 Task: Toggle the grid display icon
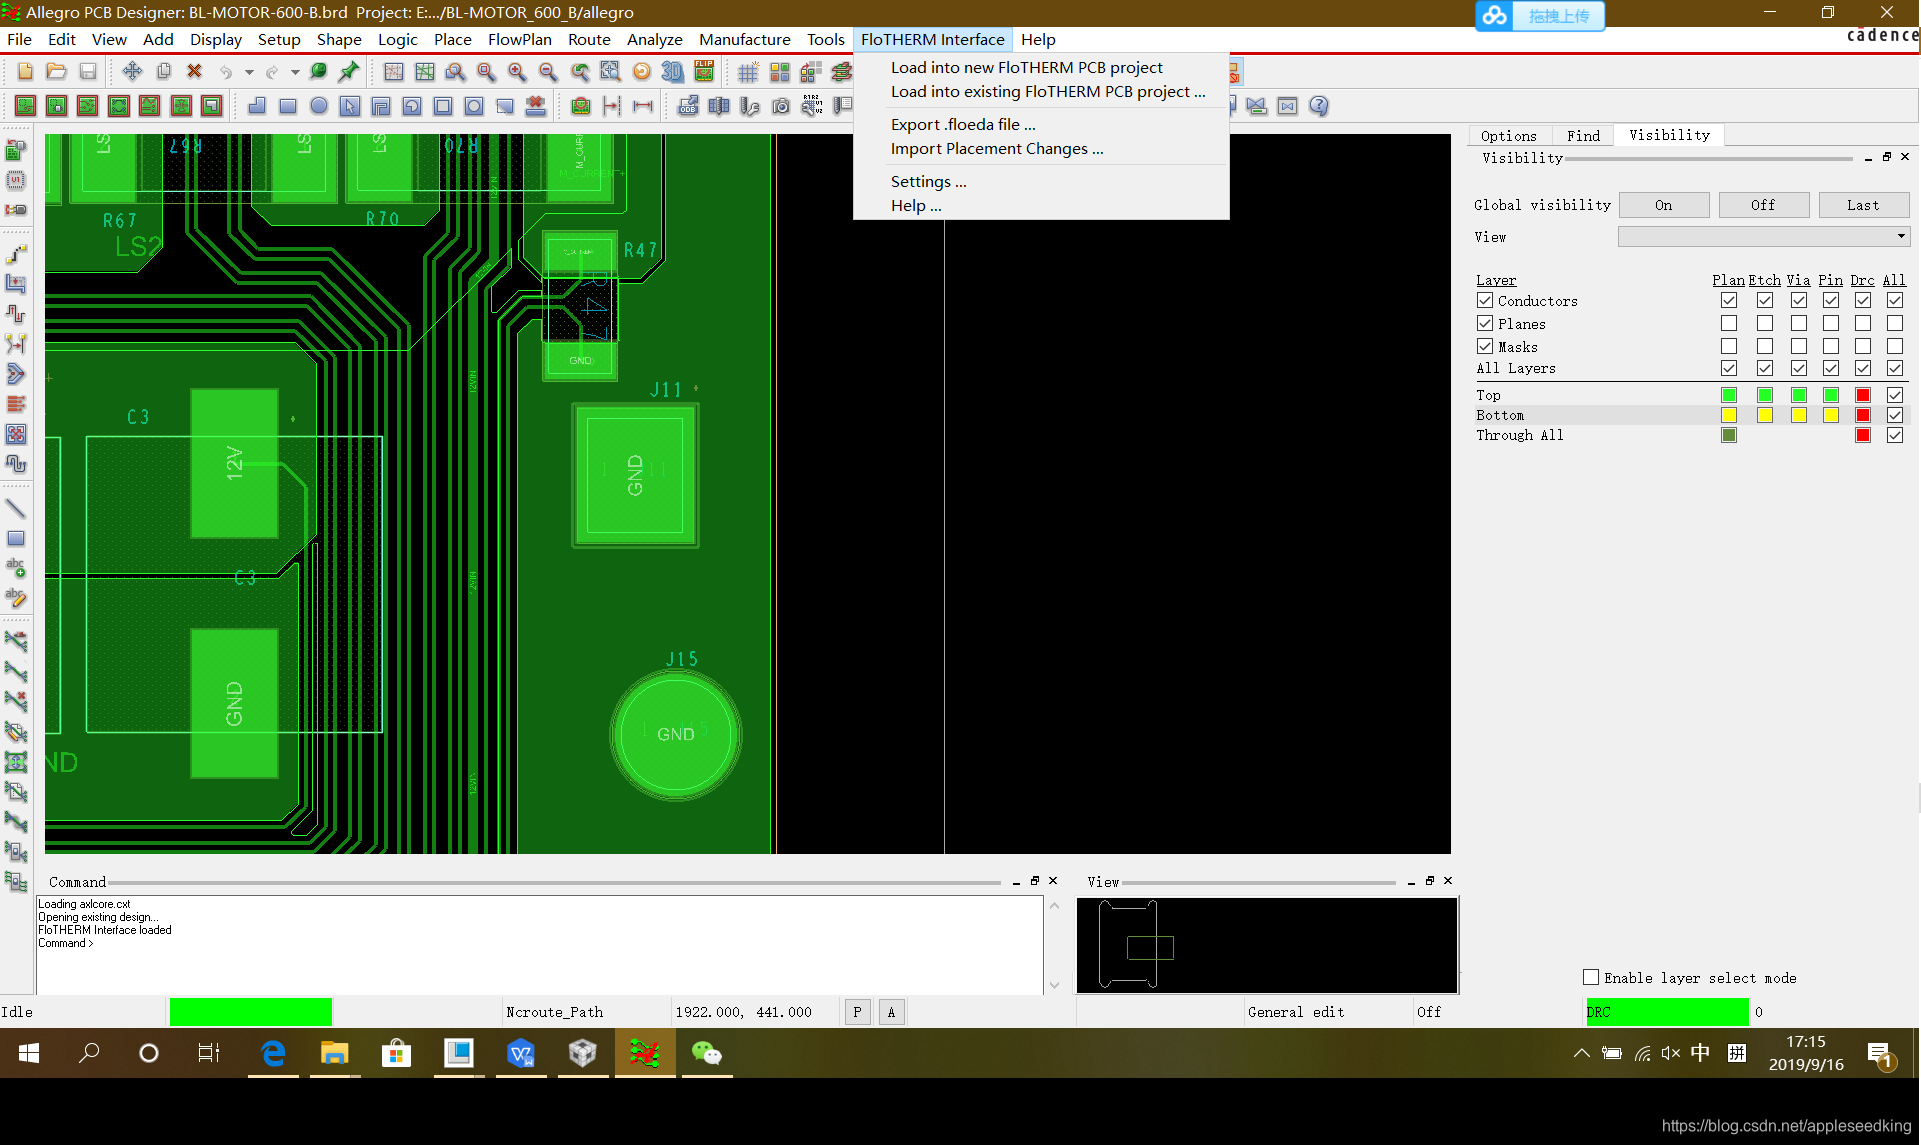[x=748, y=72]
